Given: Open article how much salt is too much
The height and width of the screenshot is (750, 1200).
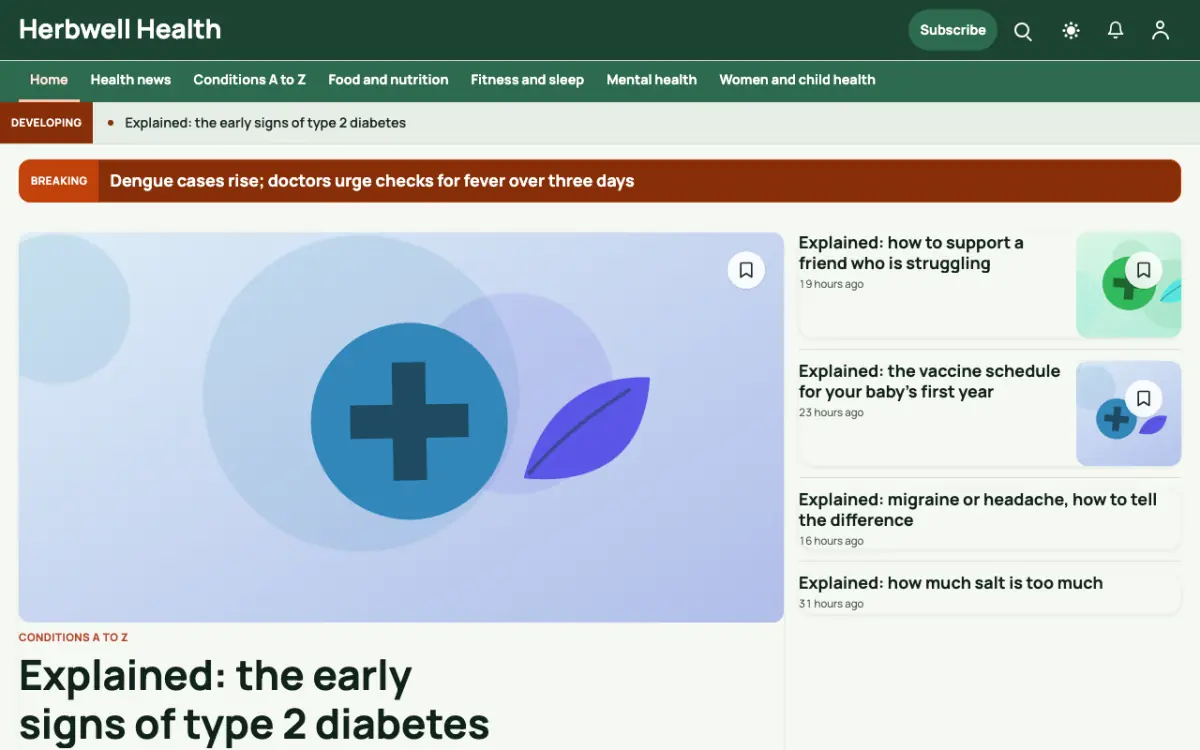Looking at the screenshot, I should (951, 583).
